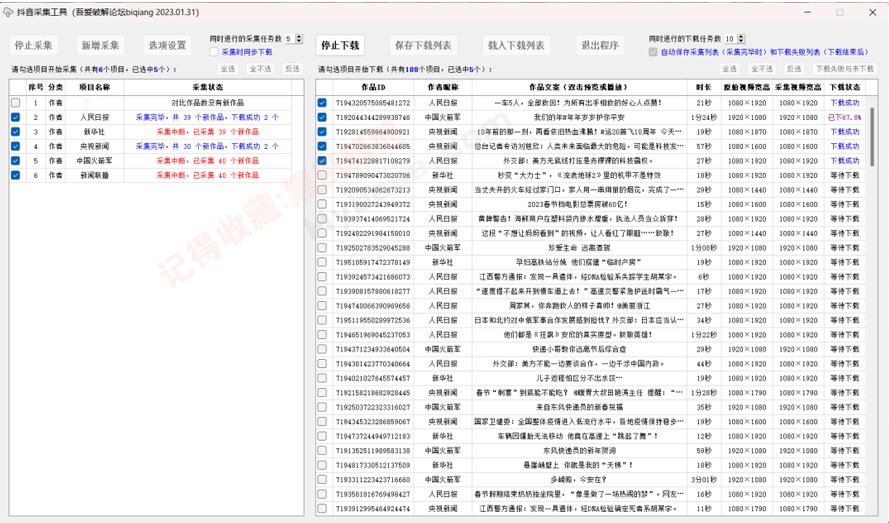The image size is (889, 523).
Task: Click the 采集任务数 value field showing 5
Action: click(x=289, y=39)
